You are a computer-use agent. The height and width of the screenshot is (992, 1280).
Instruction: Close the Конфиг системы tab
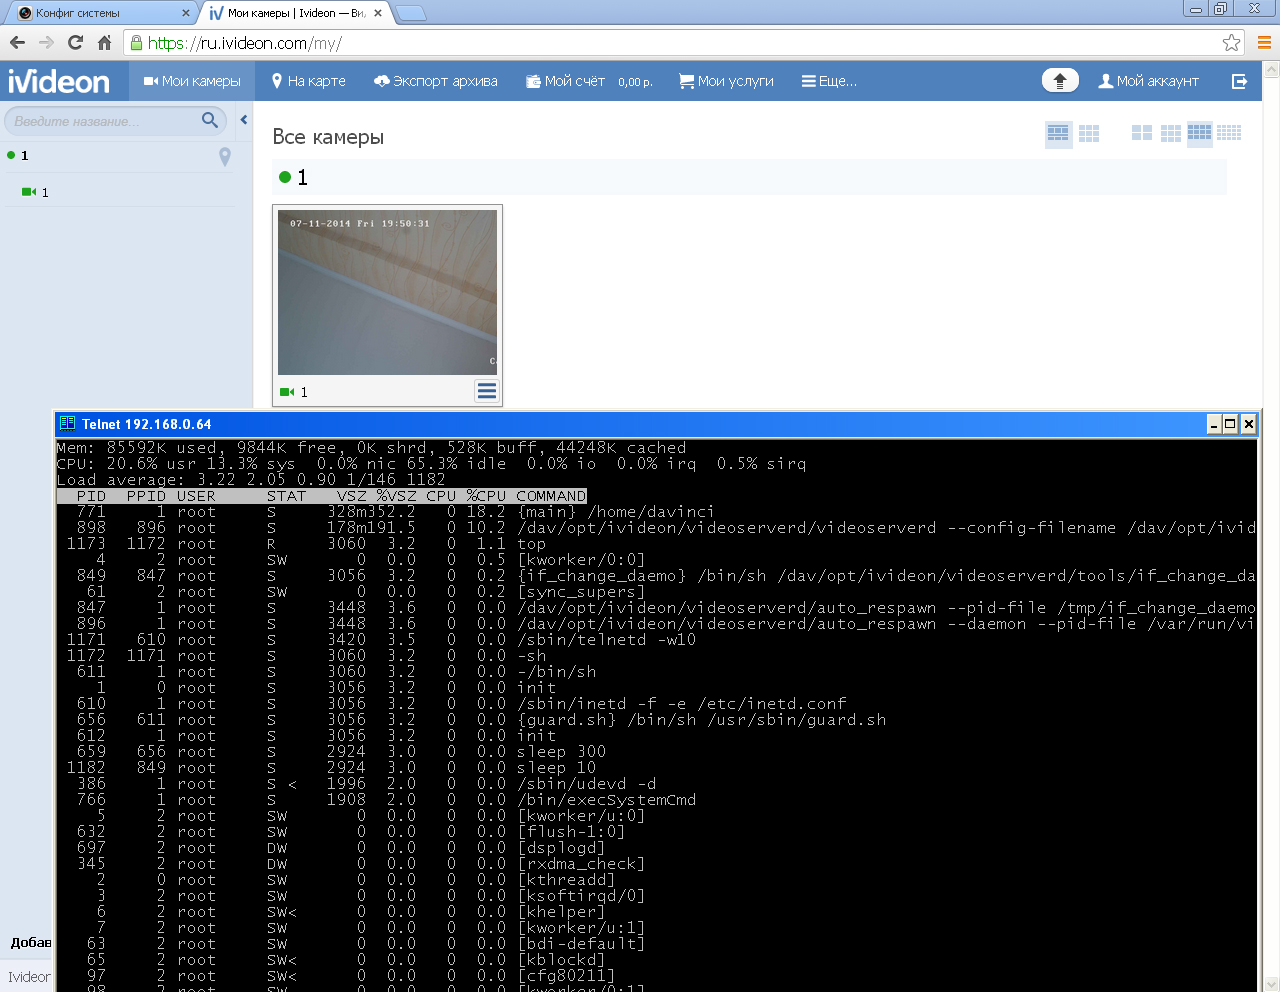pyautogui.click(x=186, y=13)
